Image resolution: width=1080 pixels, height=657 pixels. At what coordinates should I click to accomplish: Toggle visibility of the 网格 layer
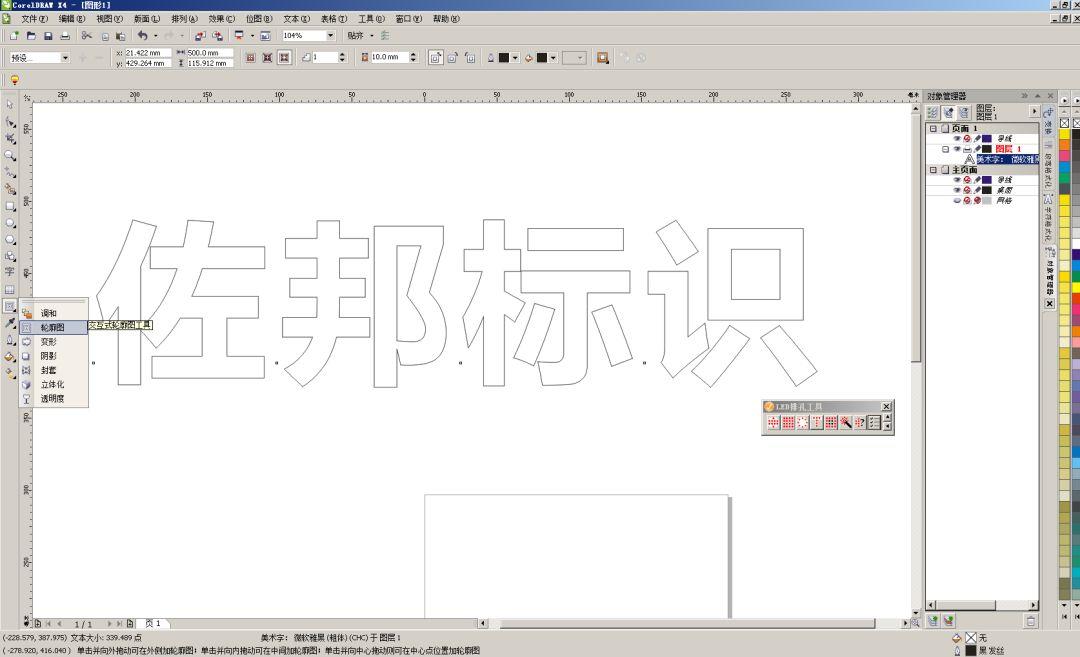pyautogui.click(x=956, y=200)
